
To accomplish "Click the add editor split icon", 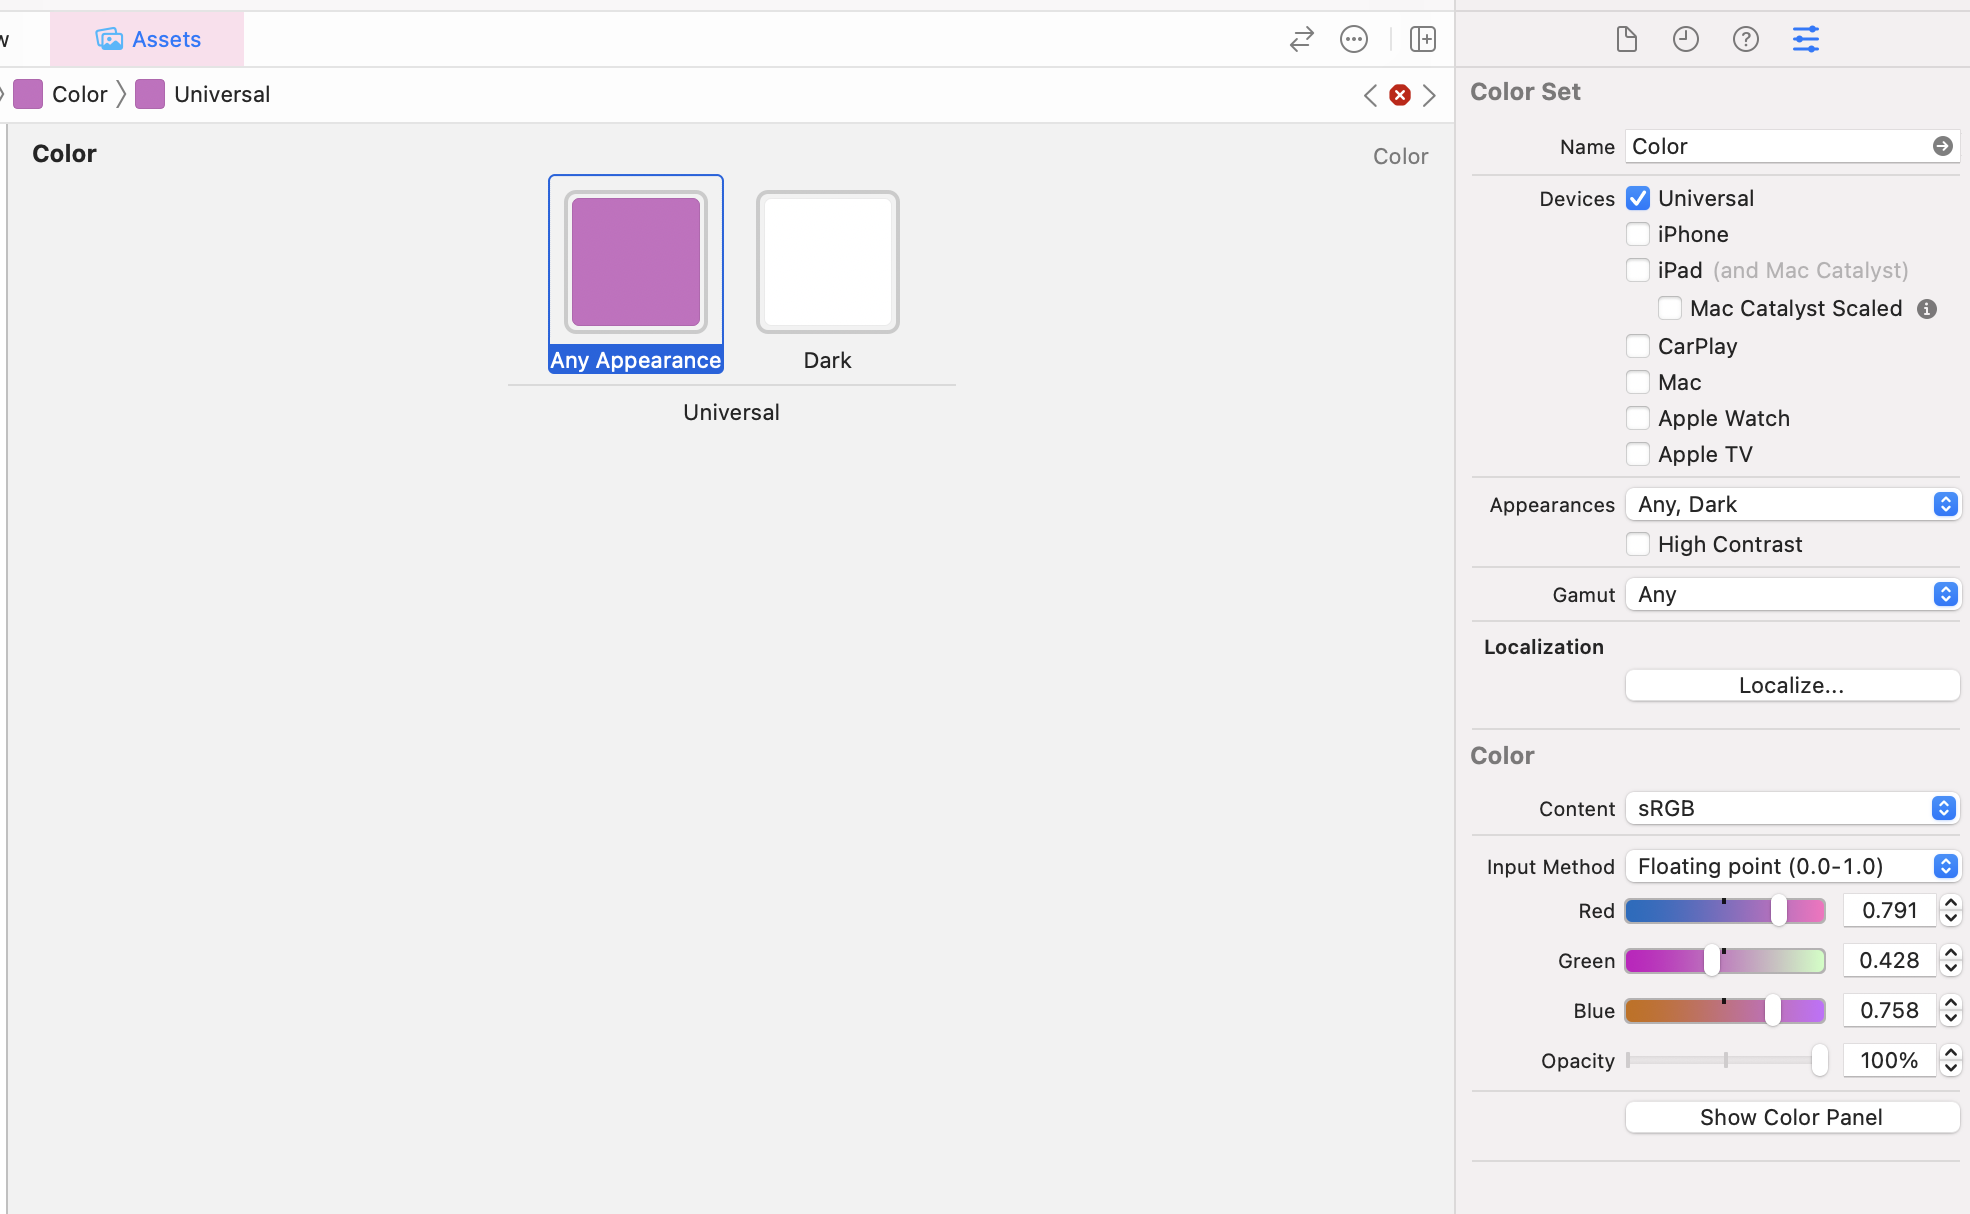I will [x=1422, y=39].
